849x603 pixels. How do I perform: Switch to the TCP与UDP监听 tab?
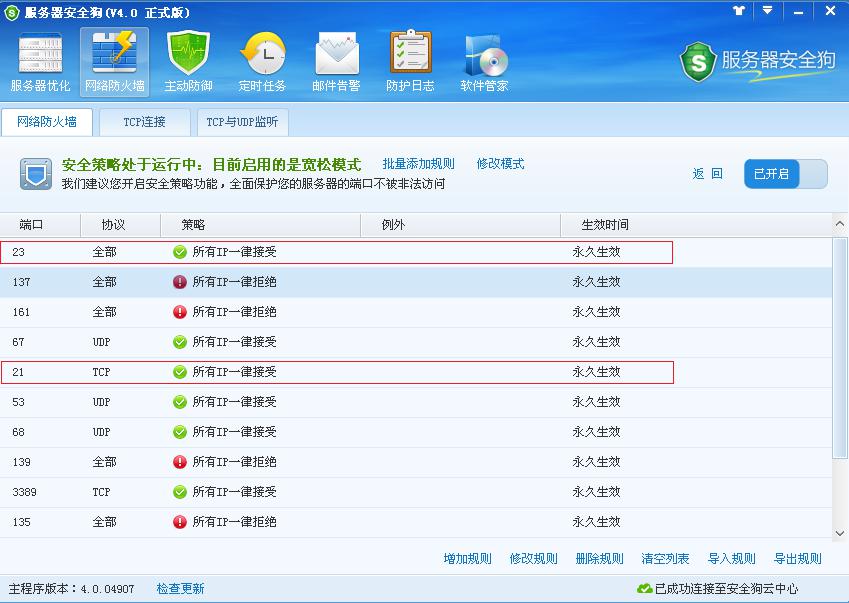pyautogui.click(x=242, y=121)
